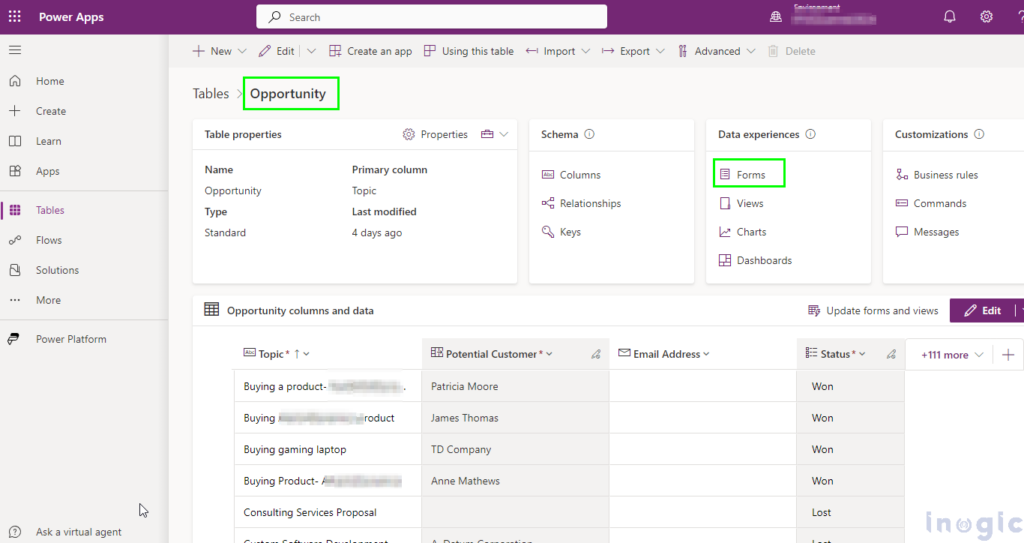Click the Tools briefcase icon

click(x=487, y=134)
